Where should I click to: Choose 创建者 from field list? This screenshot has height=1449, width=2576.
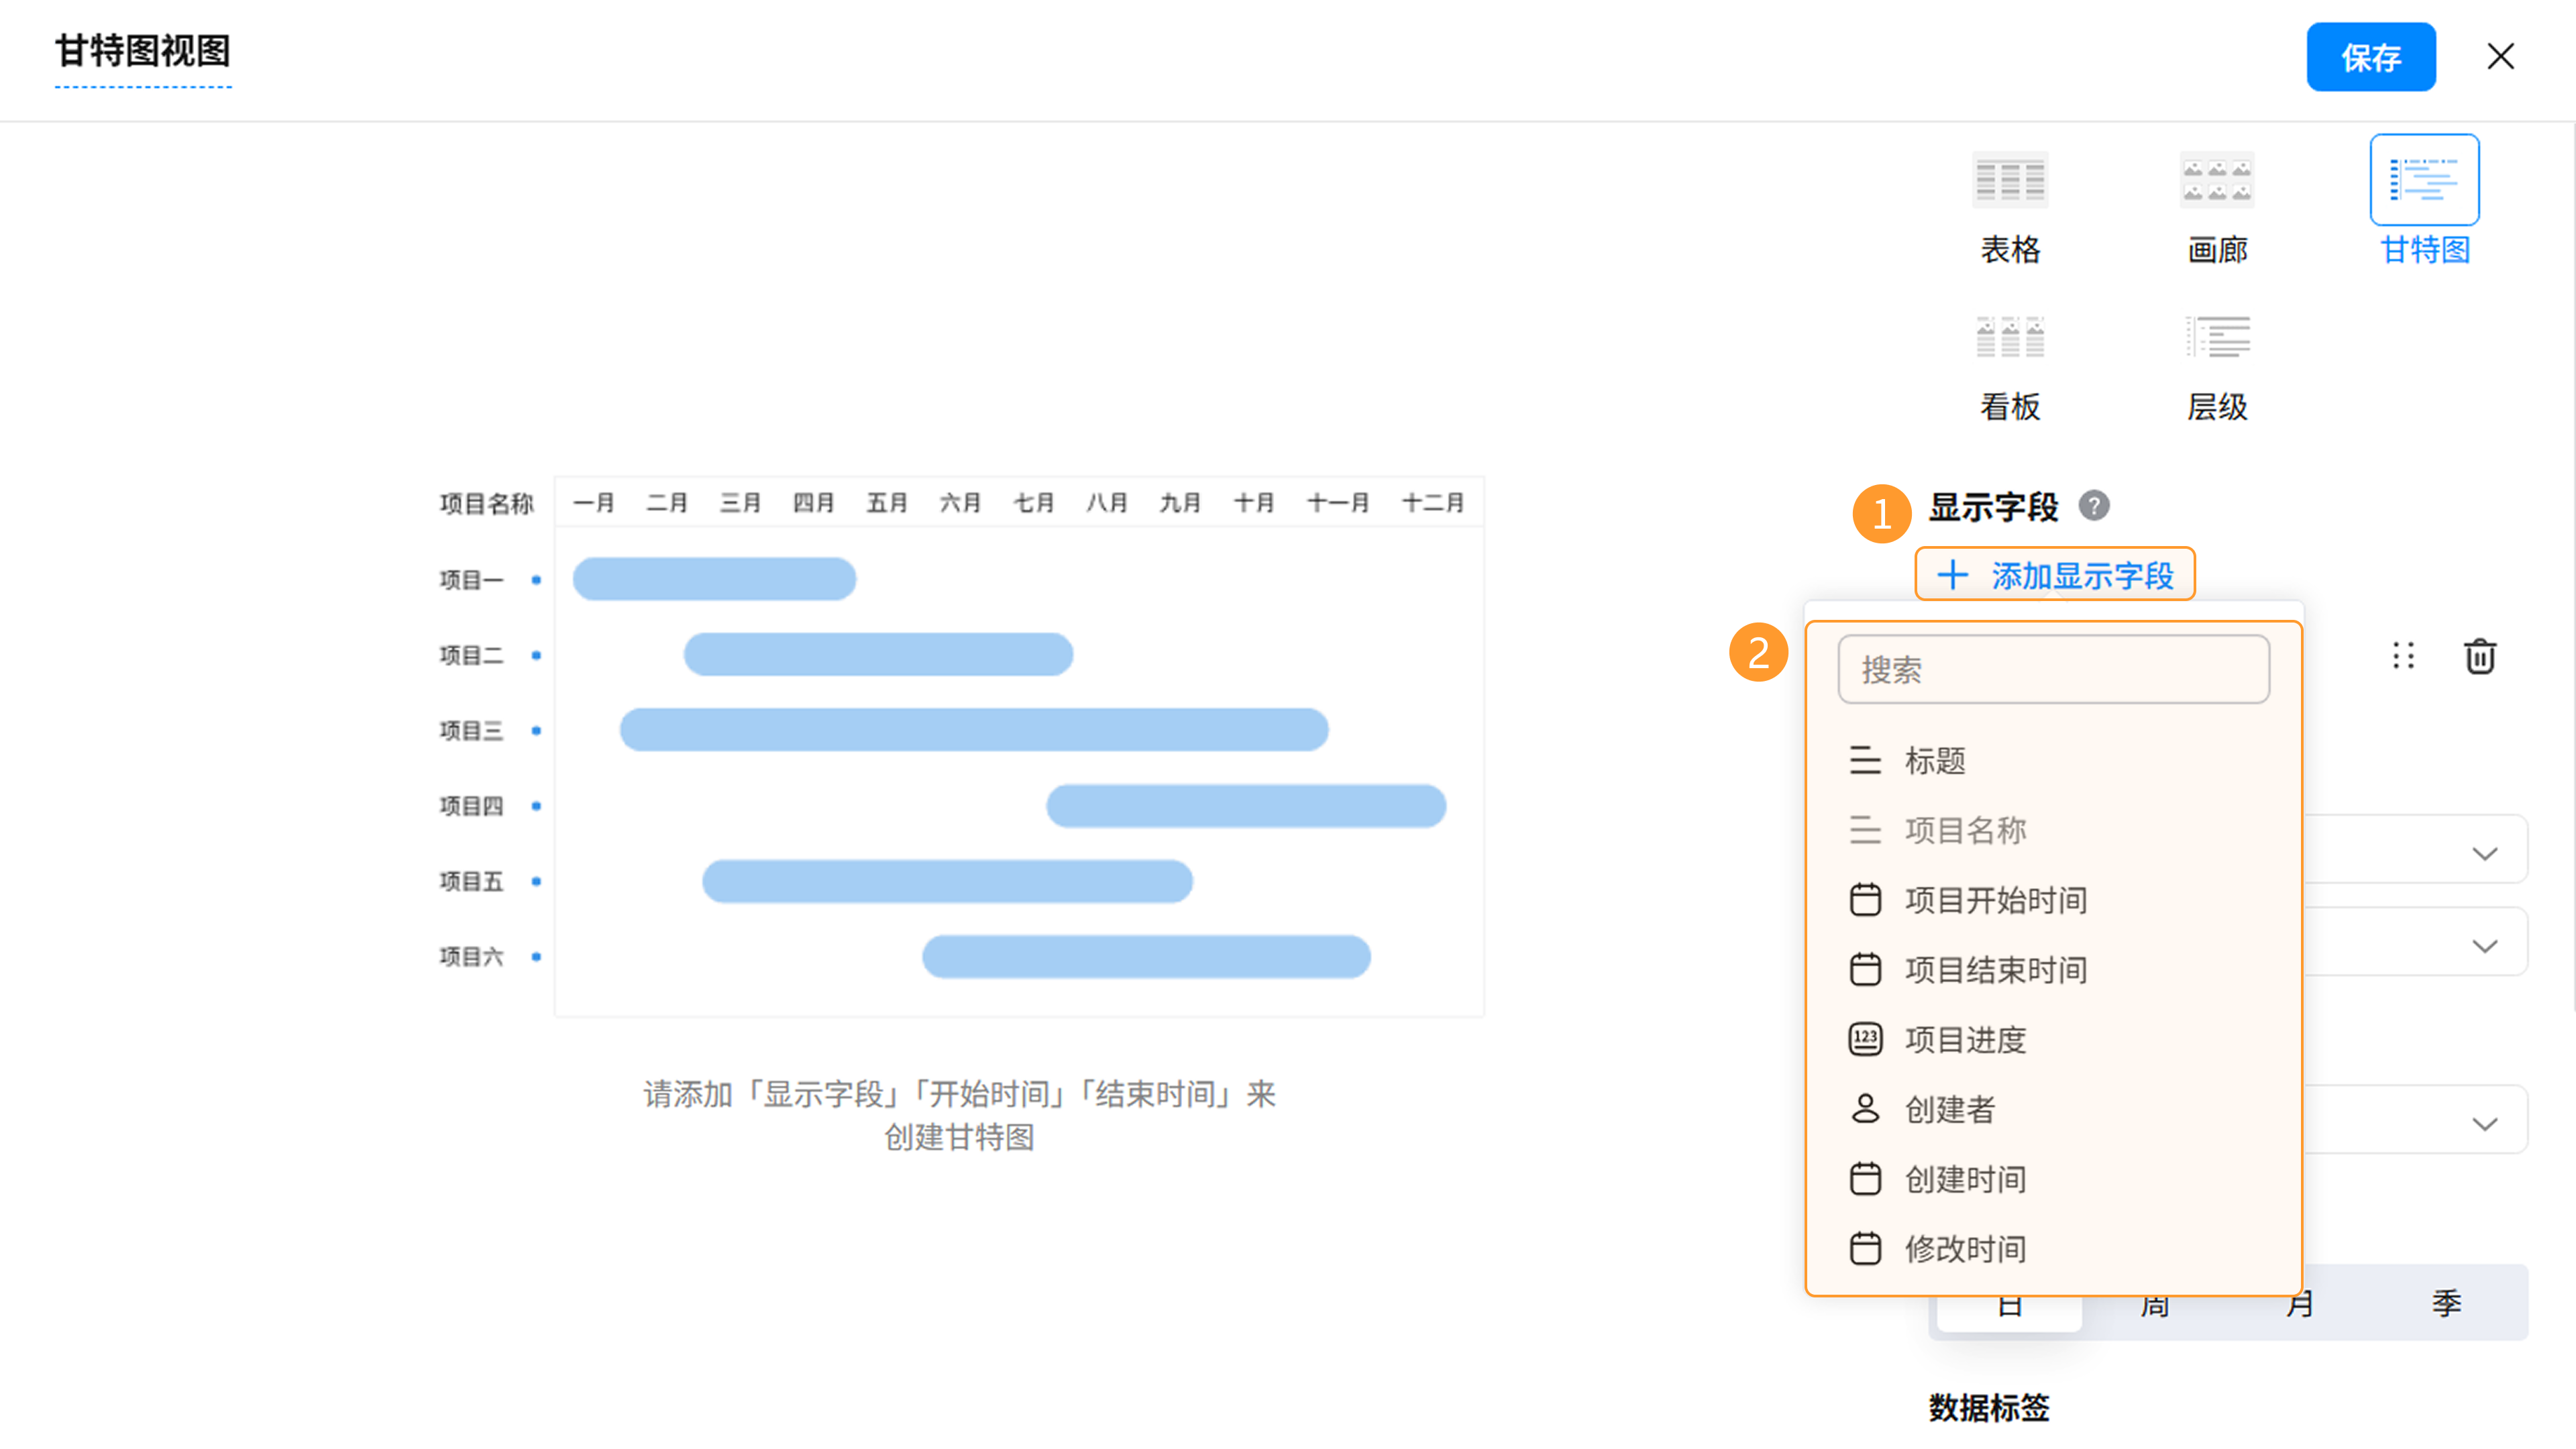[x=1949, y=1109]
